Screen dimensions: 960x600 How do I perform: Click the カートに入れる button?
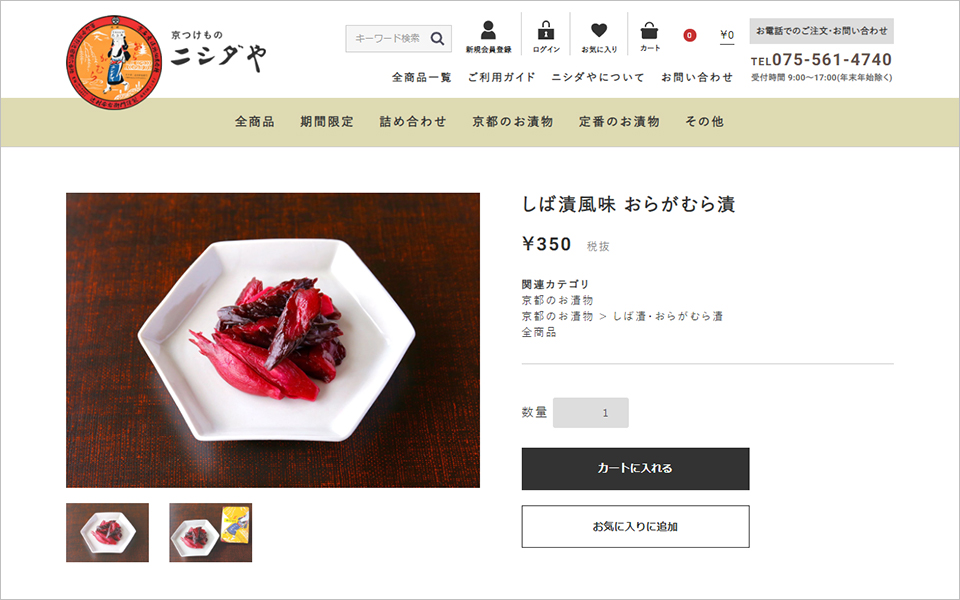[x=636, y=468]
